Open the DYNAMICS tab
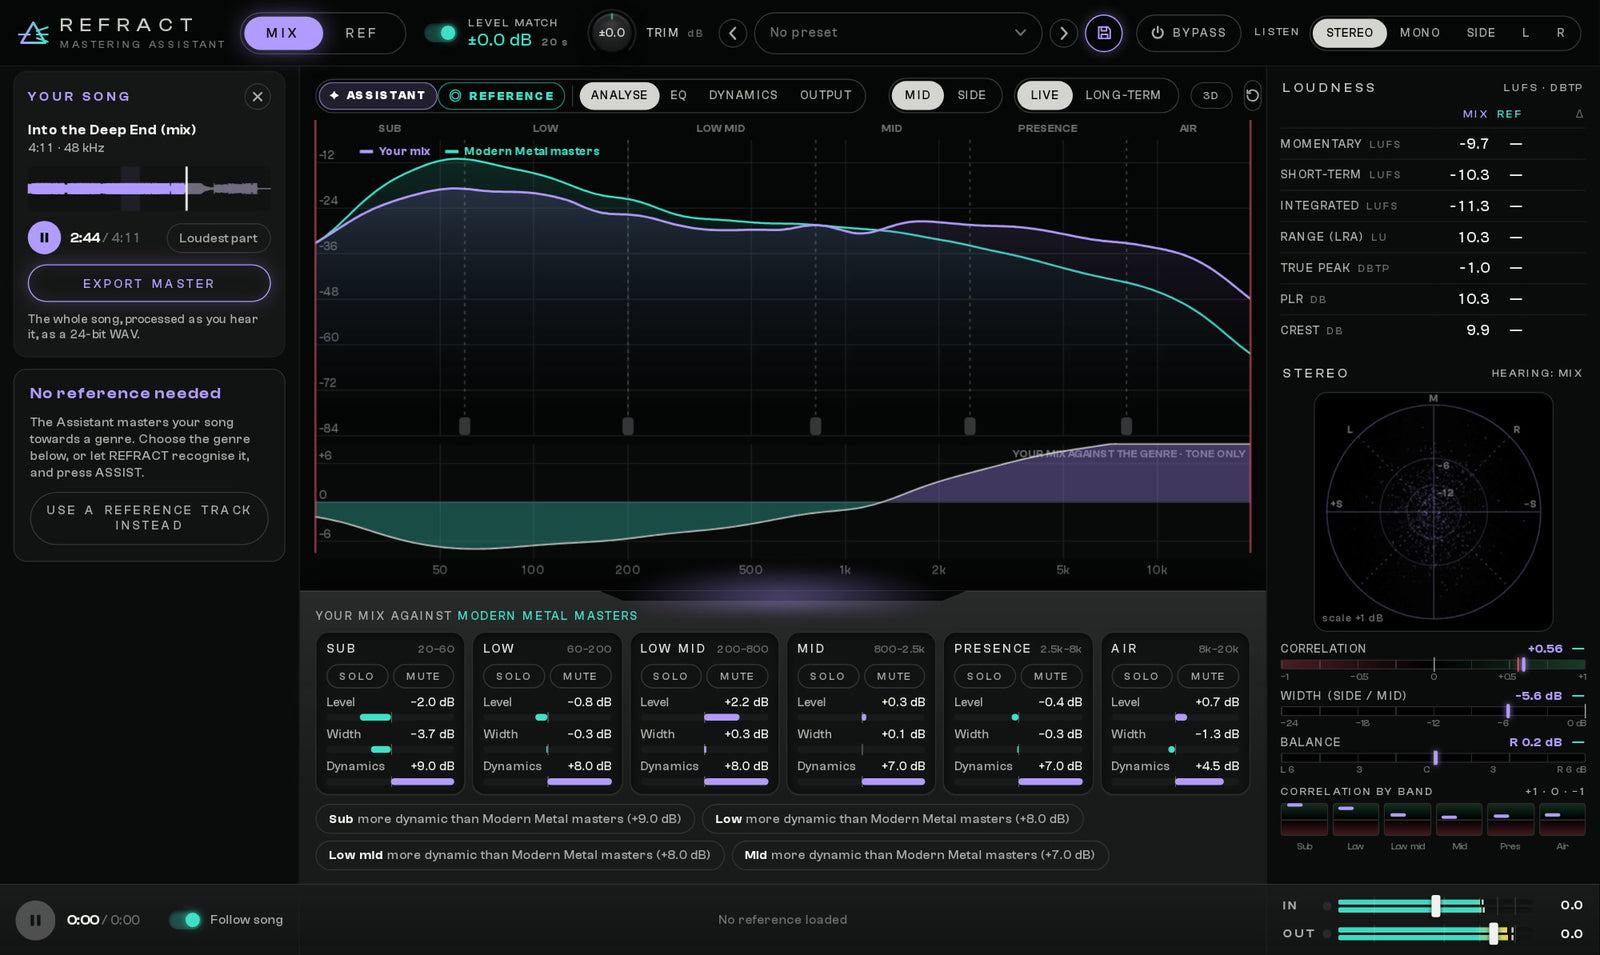Screen dimensions: 1600x955 click(743, 96)
